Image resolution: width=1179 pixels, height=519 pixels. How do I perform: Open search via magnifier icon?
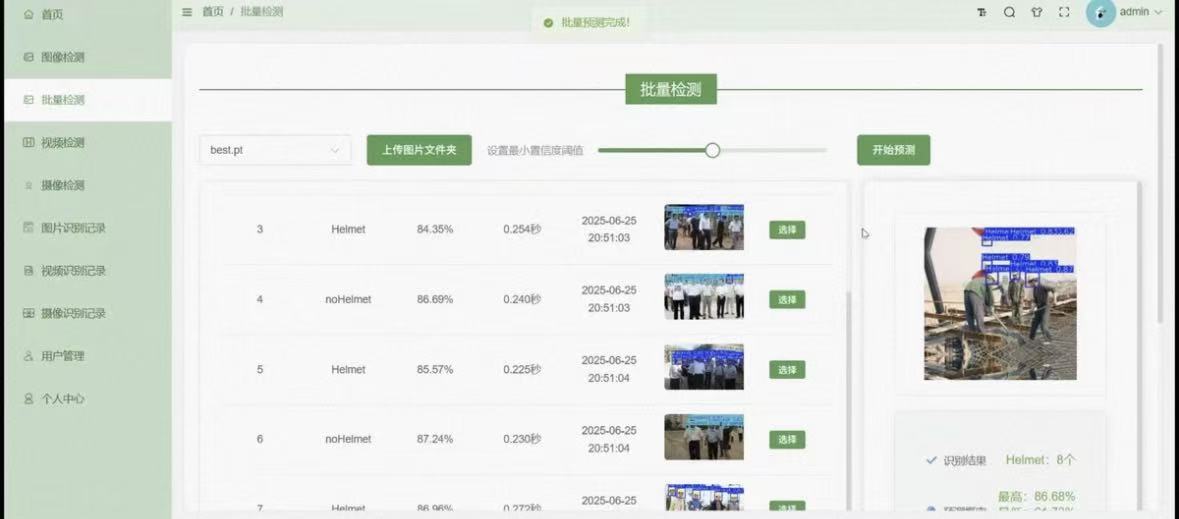tap(1009, 12)
